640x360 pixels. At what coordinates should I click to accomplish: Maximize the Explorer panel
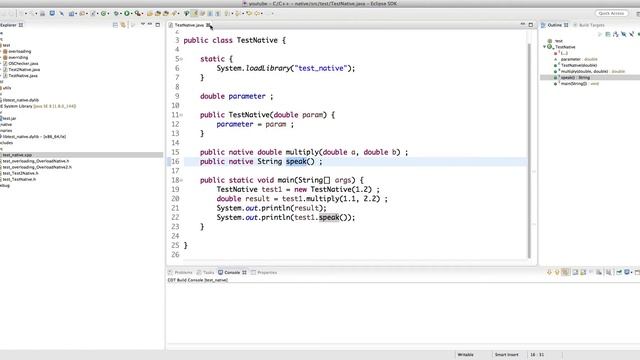point(158,25)
